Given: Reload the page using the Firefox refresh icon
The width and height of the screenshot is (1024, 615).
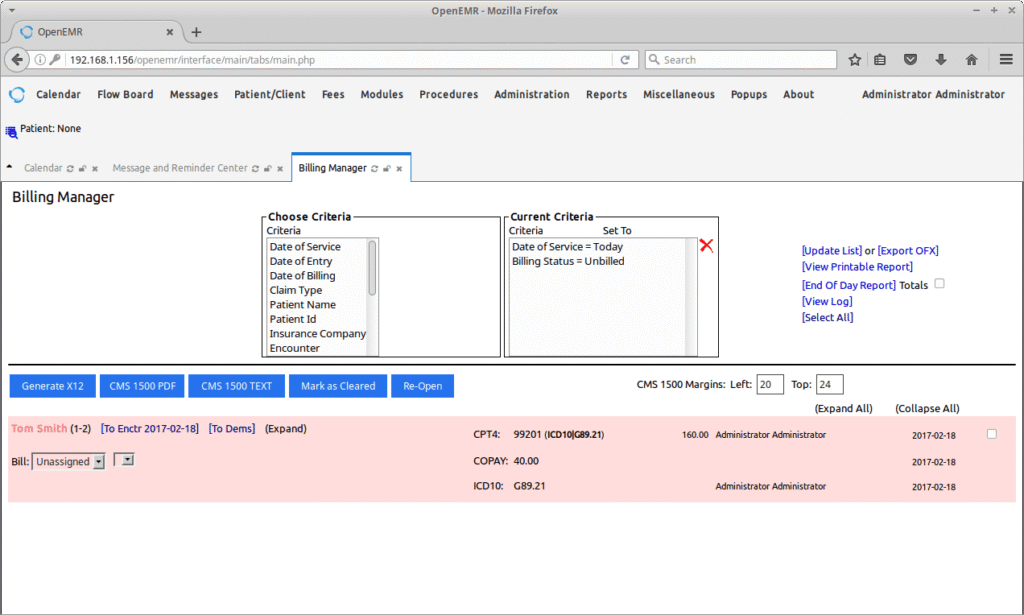Looking at the screenshot, I should coord(625,59).
